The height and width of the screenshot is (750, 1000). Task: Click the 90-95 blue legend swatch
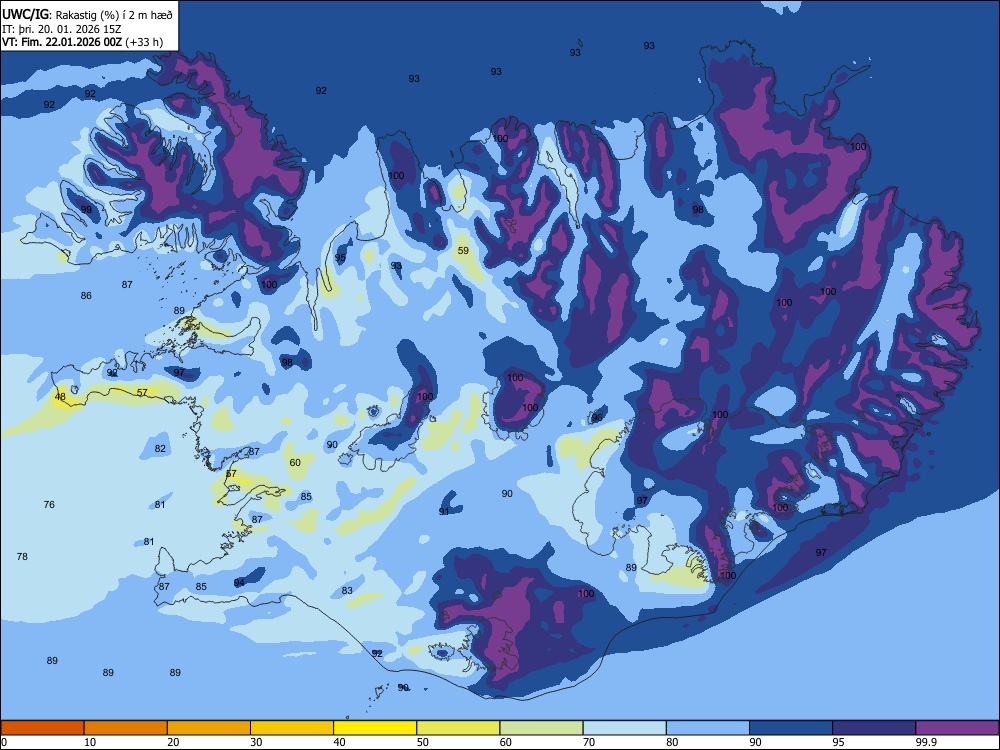click(x=791, y=728)
